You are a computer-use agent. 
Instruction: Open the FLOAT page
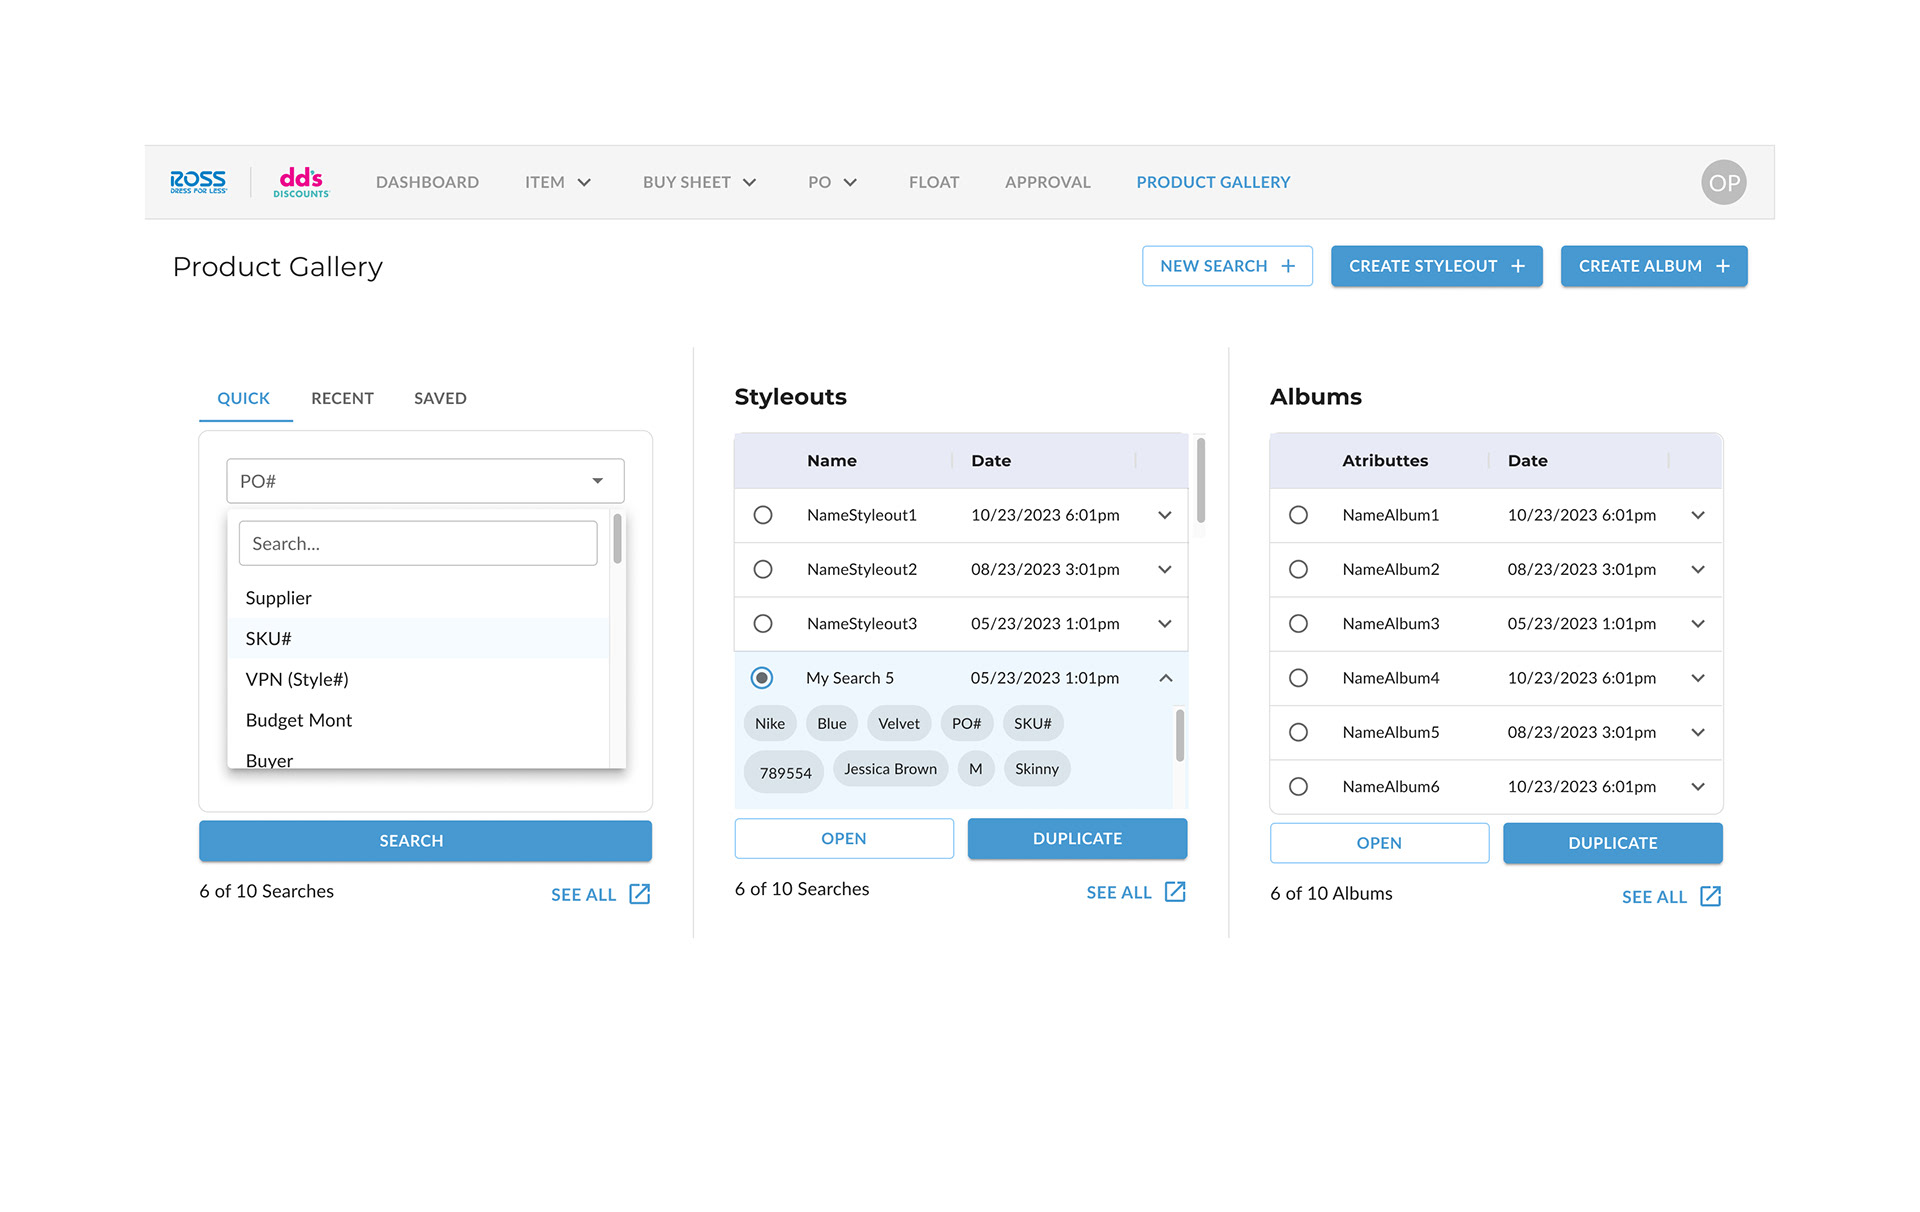click(x=934, y=182)
